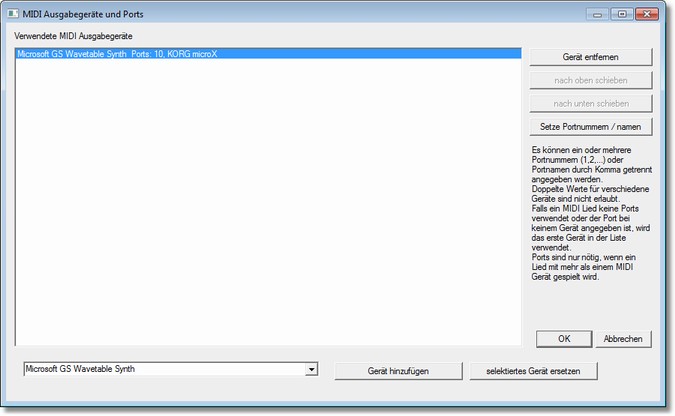Viewport: 675px width, 416px height.
Task: Click the empty area of the device list
Action: (x=268, y=200)
